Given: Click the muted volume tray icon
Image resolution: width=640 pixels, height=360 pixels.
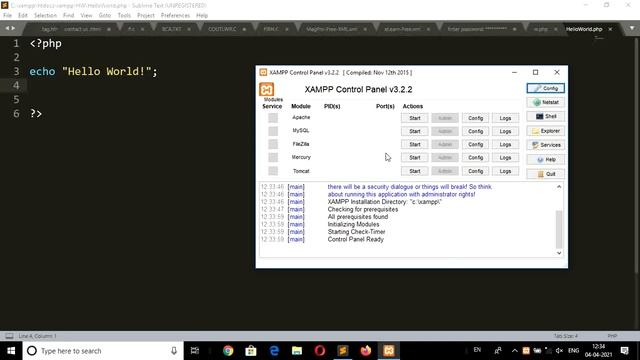Looking at the screenshot, I should tap(560, 351).
